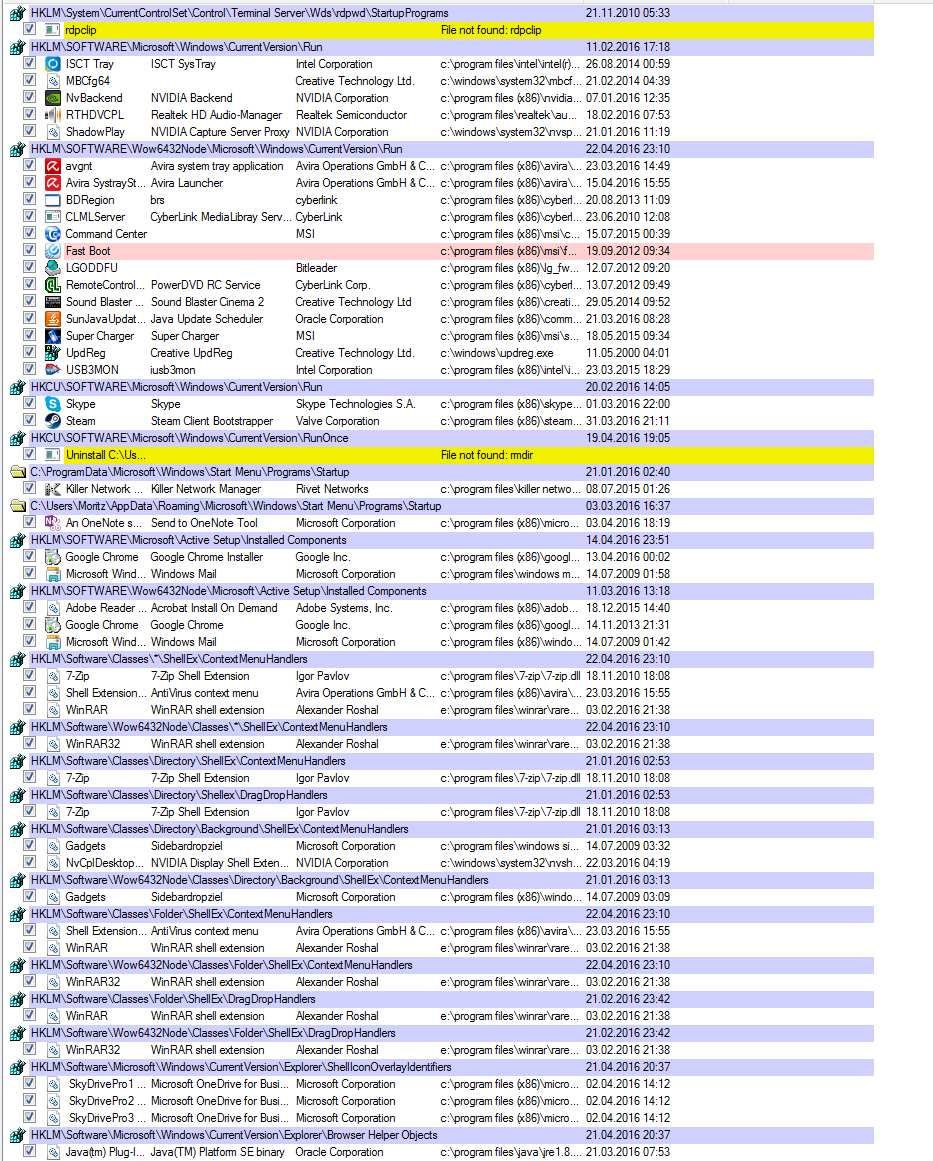The image size is (933, 1161).
Task: Click 'Java(TM) Platform SE binary' description
Action: (218, 1152)
